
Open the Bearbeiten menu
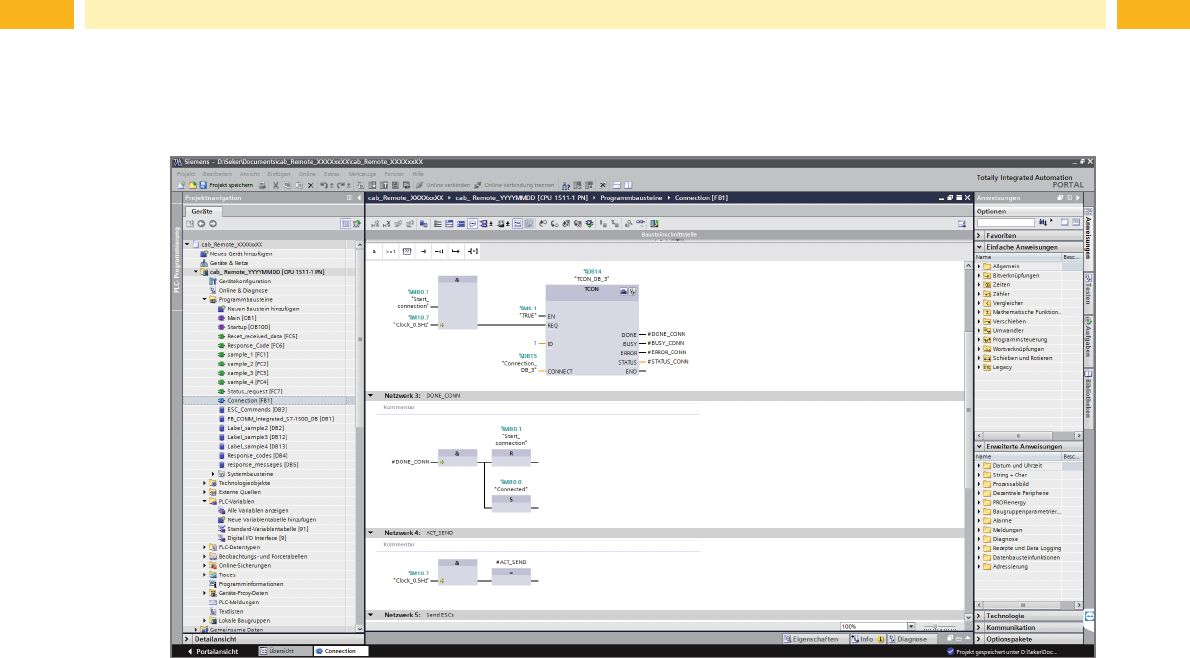(218, 175)
